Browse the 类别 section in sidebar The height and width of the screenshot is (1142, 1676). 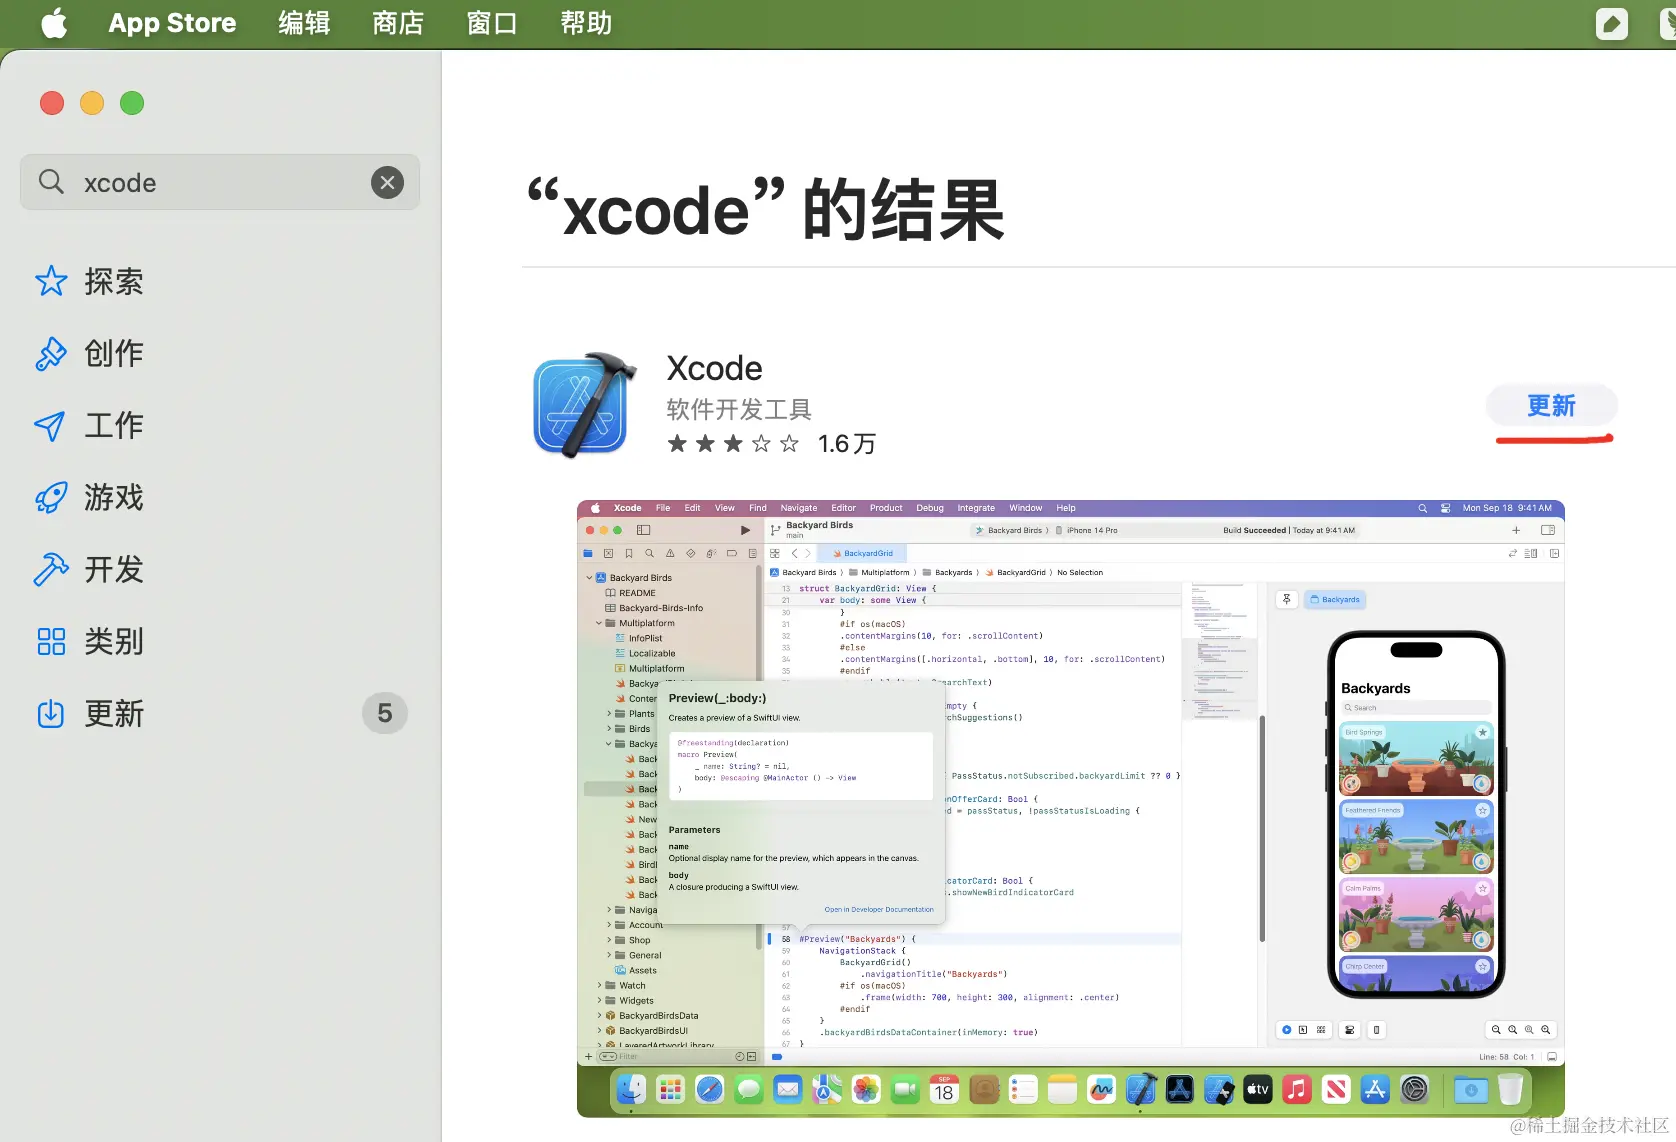tap(220, 641)
